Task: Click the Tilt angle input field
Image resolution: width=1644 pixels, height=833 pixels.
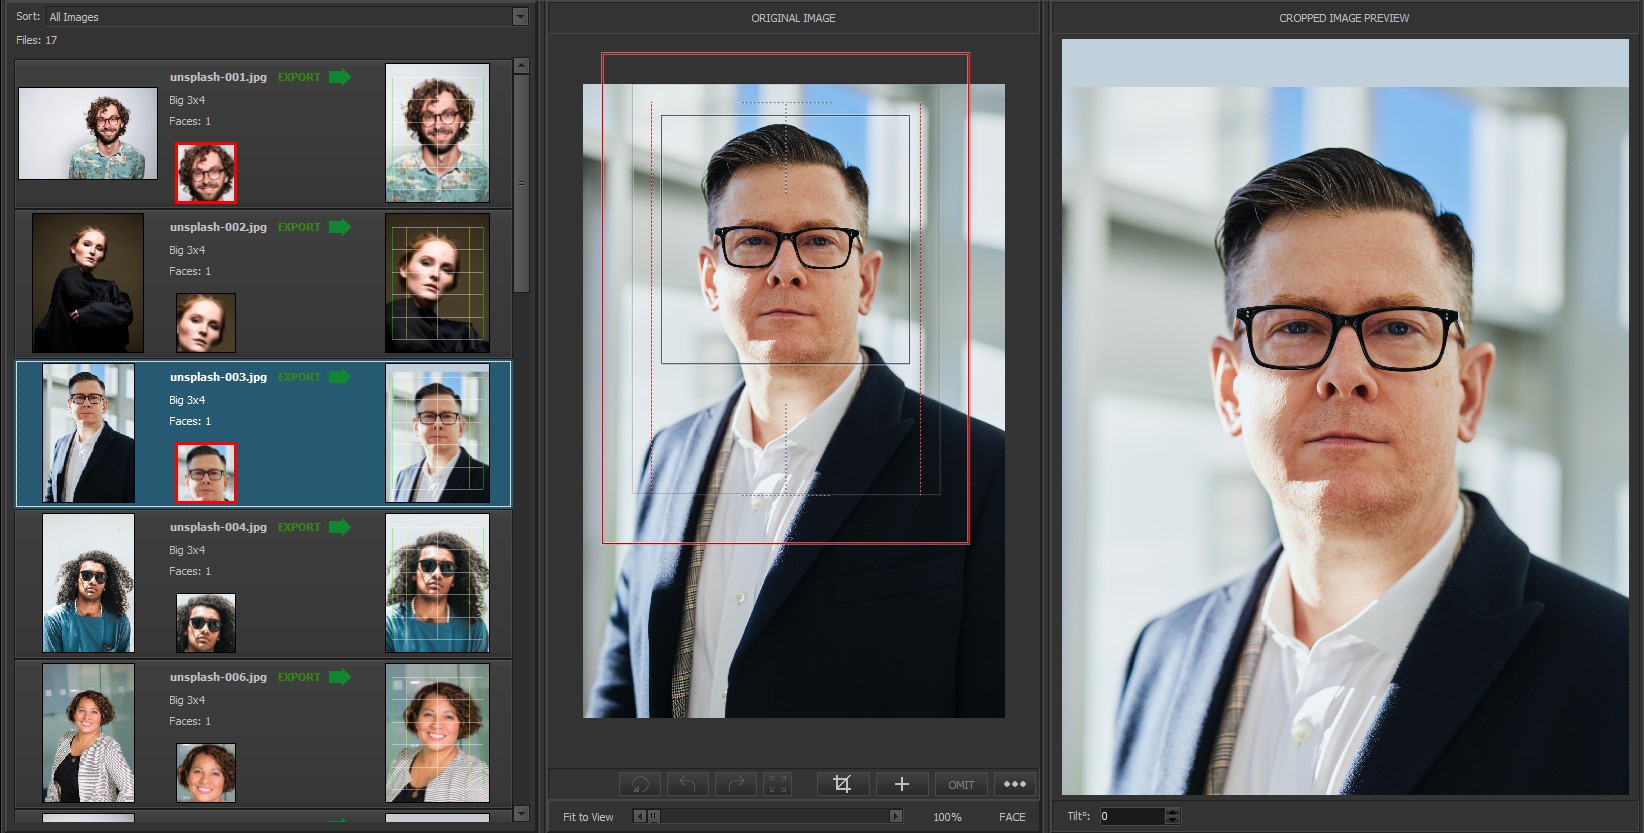Action: coord(1132,816)
